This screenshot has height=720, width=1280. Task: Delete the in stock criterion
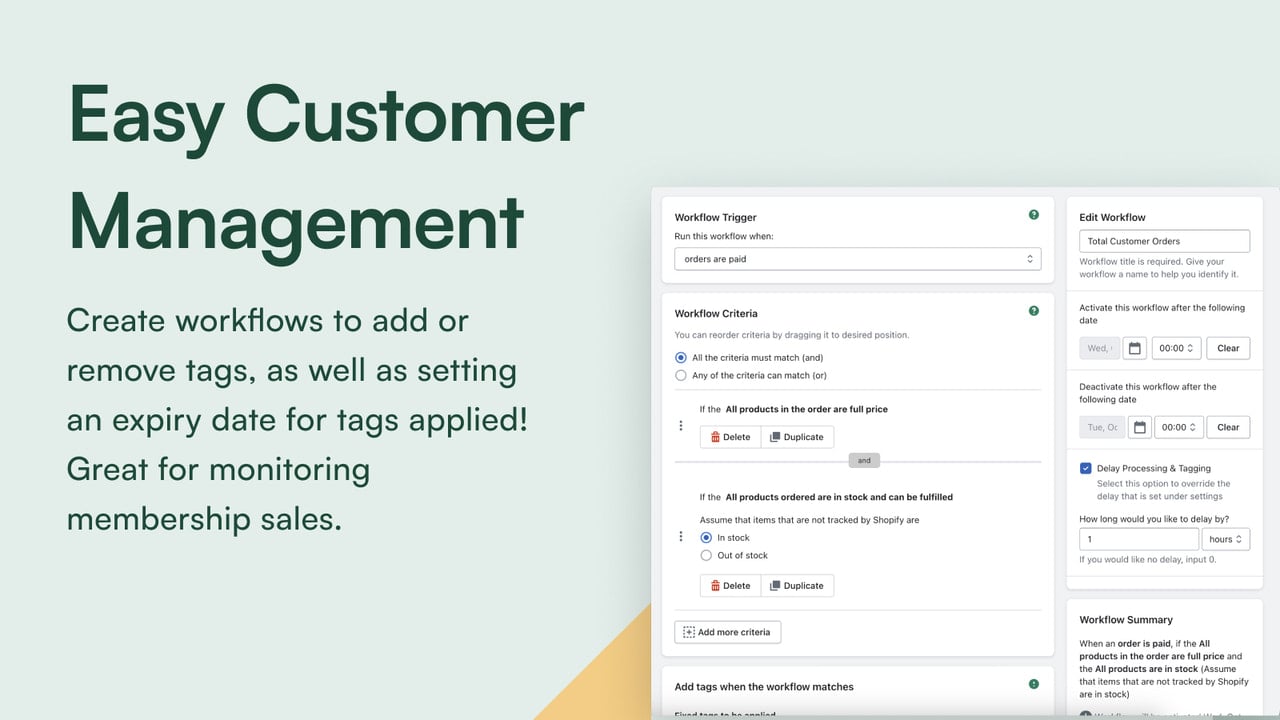click(730, 586)
